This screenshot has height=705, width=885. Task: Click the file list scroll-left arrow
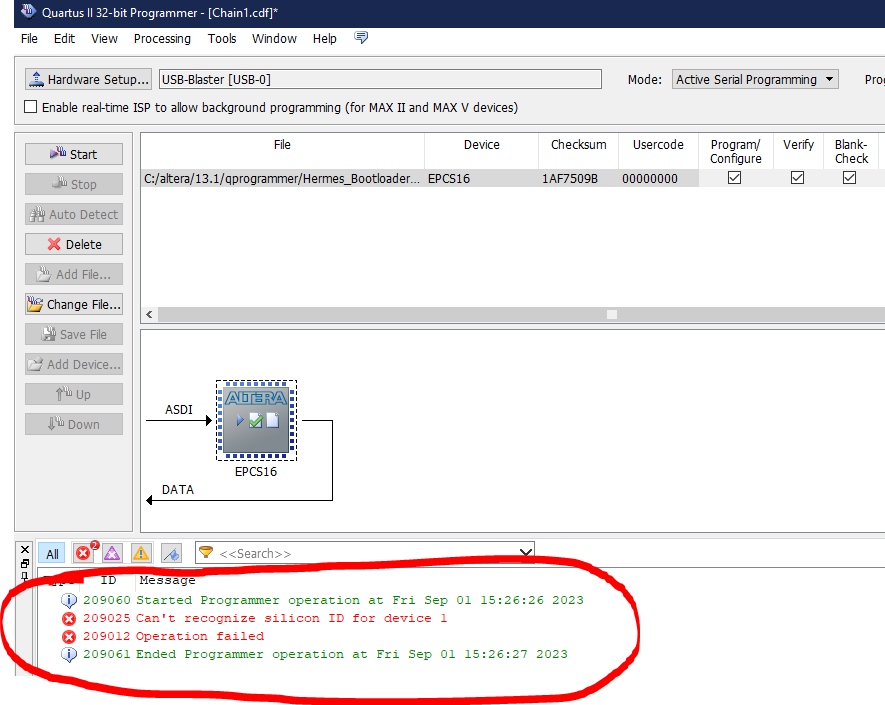[x=149, y=314]
